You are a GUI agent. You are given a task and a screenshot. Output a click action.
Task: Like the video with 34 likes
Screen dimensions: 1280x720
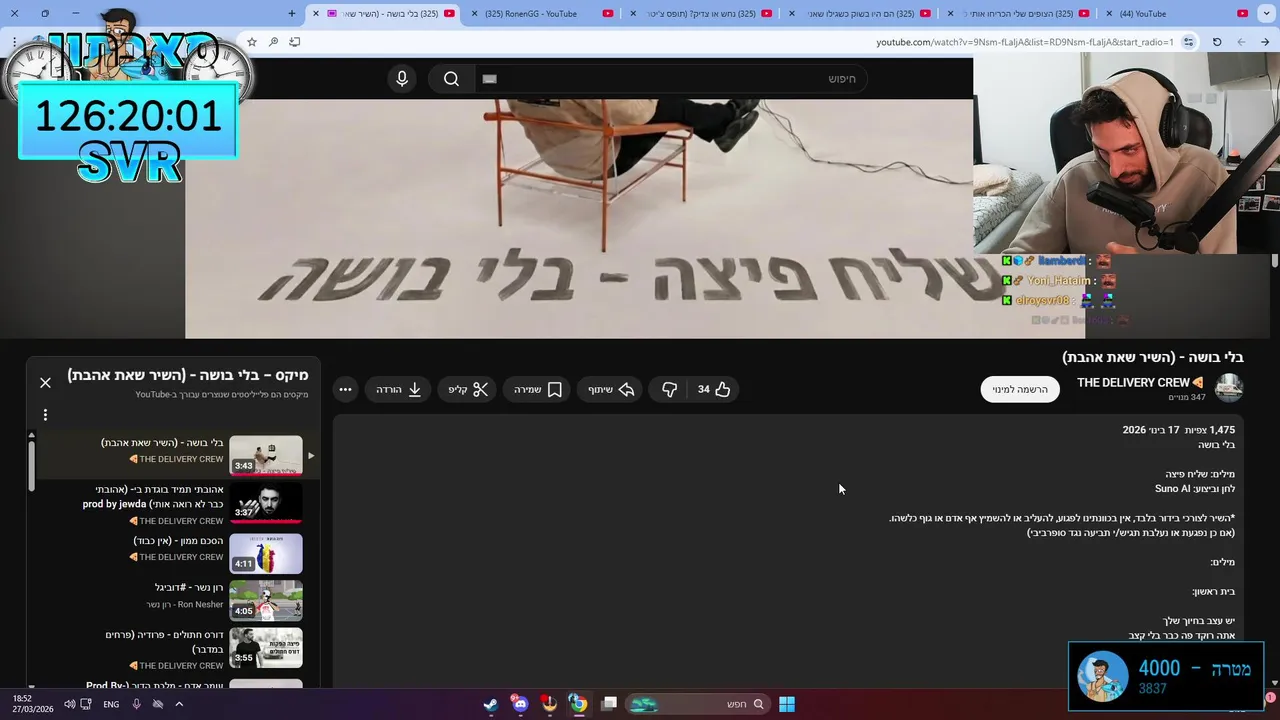(714, 389)
